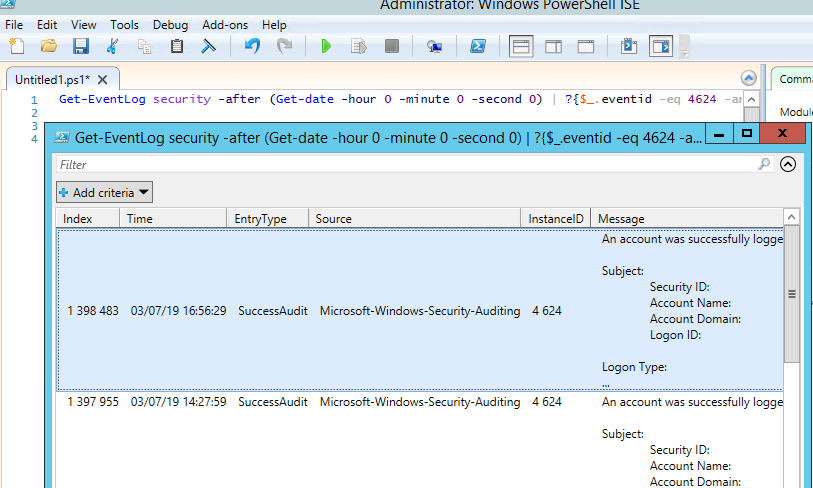Show script pane on top layout icon
The height and width of the screenshot is (488, 813).
pos(521,47)
